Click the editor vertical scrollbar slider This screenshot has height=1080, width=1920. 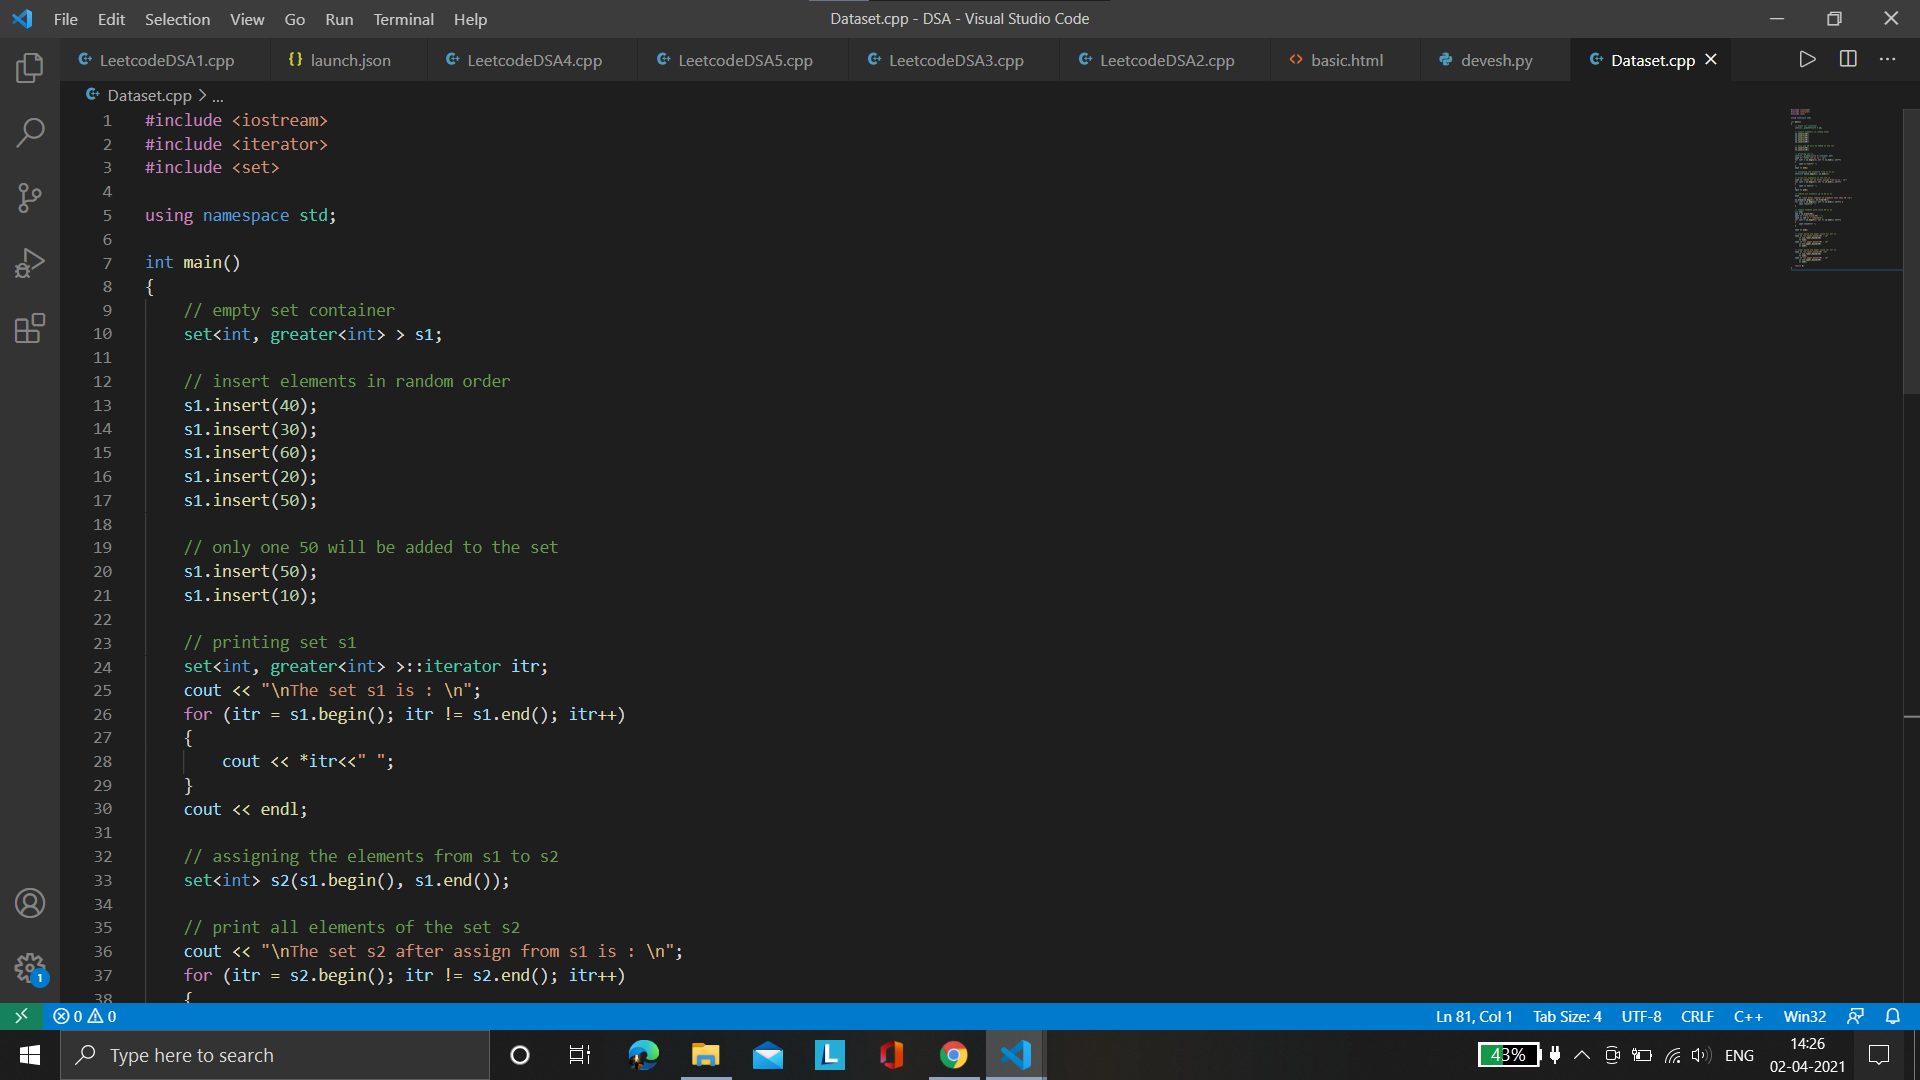click(1911, 250)
